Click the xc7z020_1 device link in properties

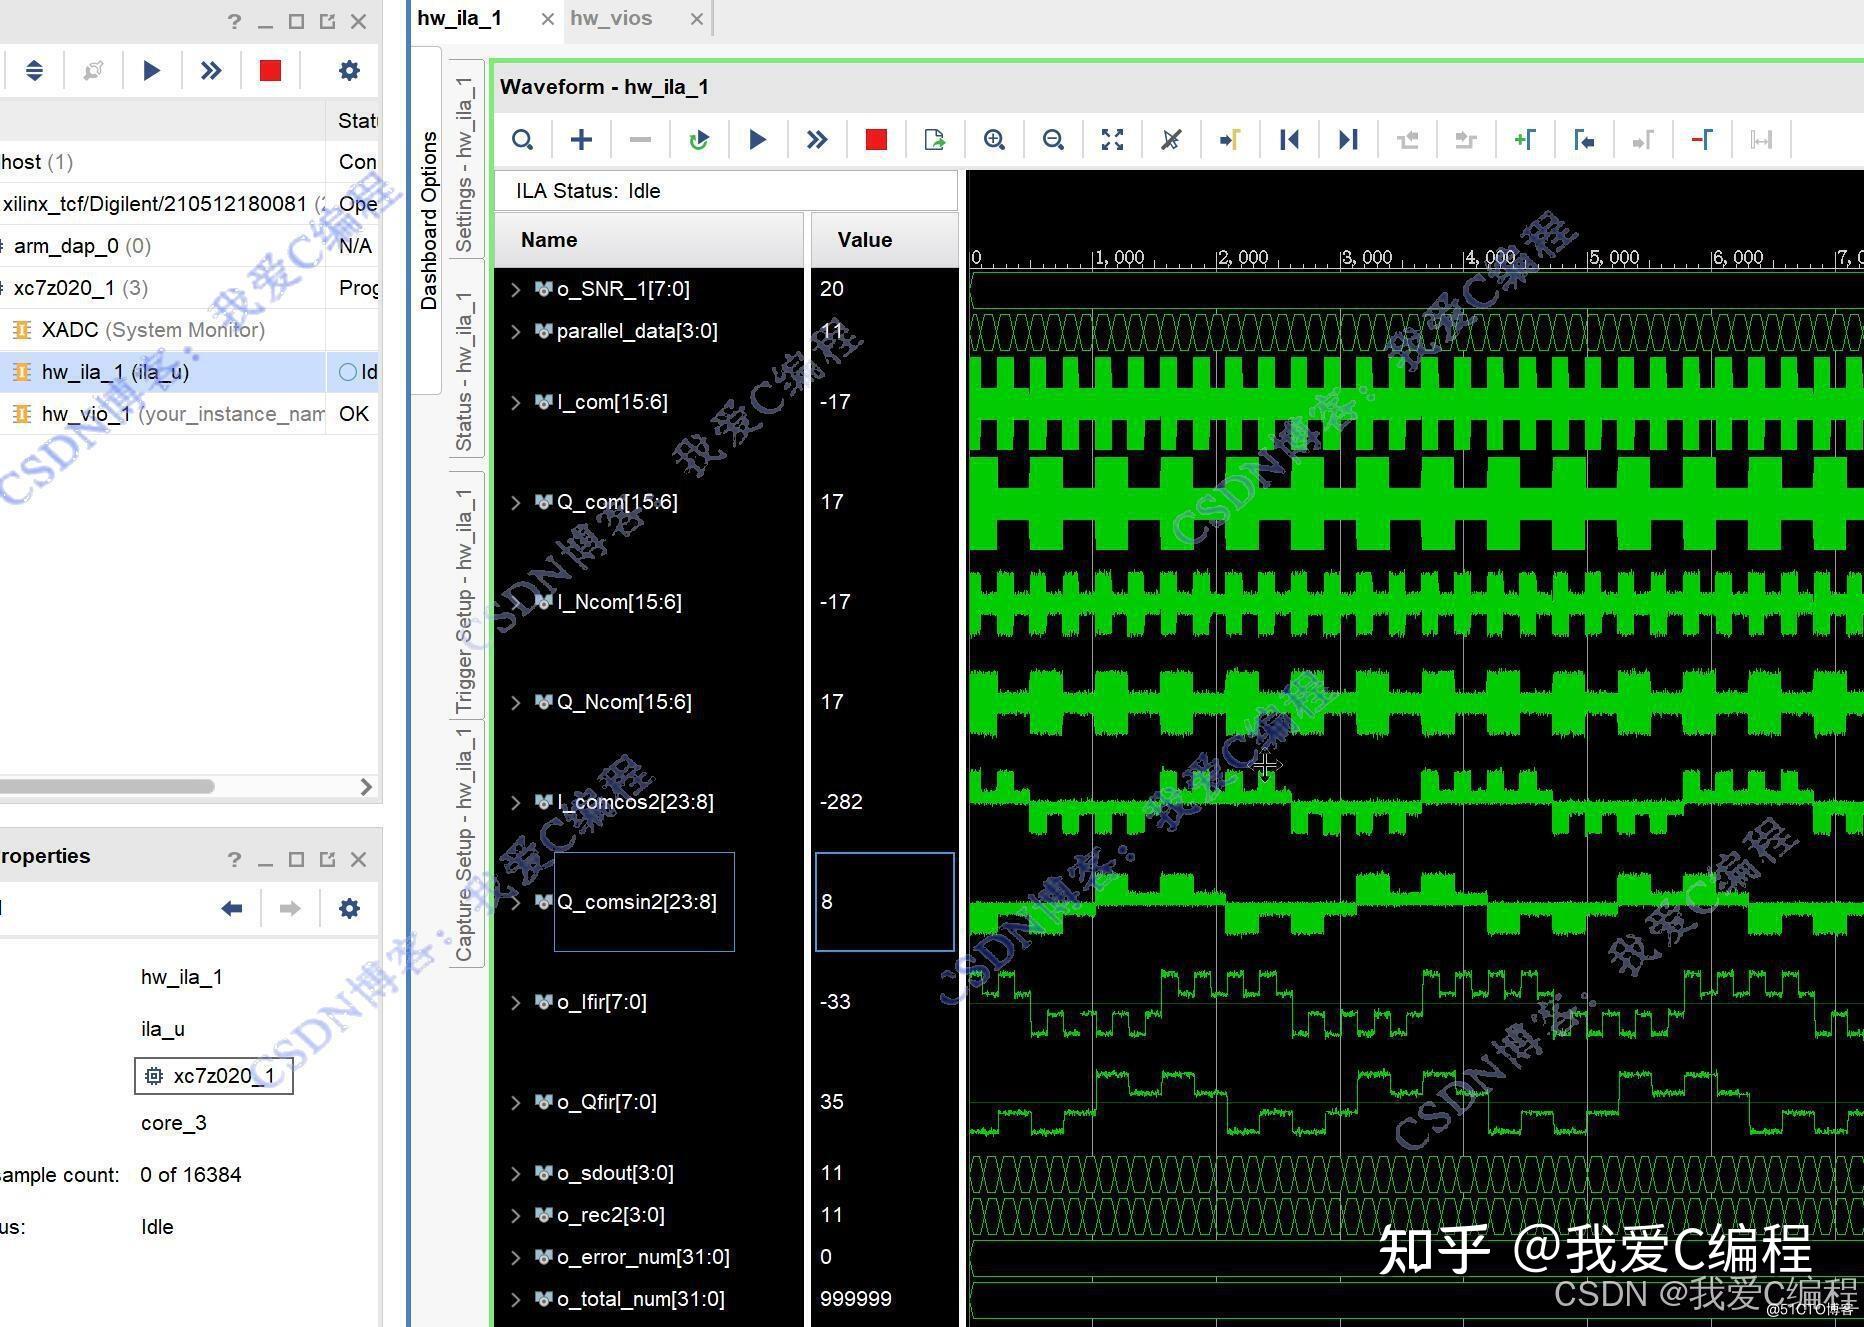coord(213,1076)
